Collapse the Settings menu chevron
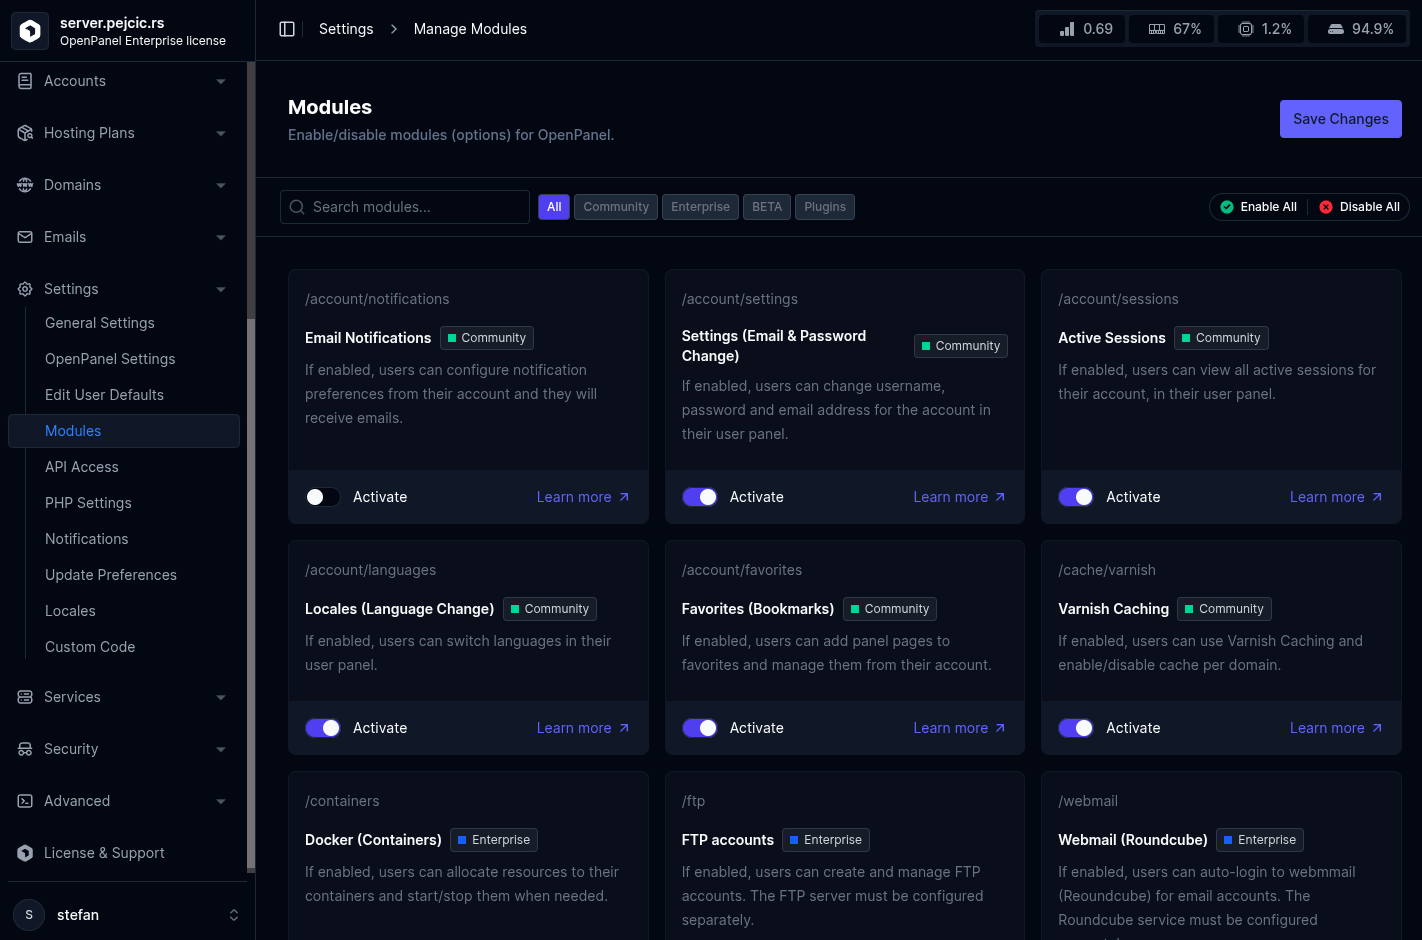Screen dimensions: 1422x940 [x=221, y=289]
